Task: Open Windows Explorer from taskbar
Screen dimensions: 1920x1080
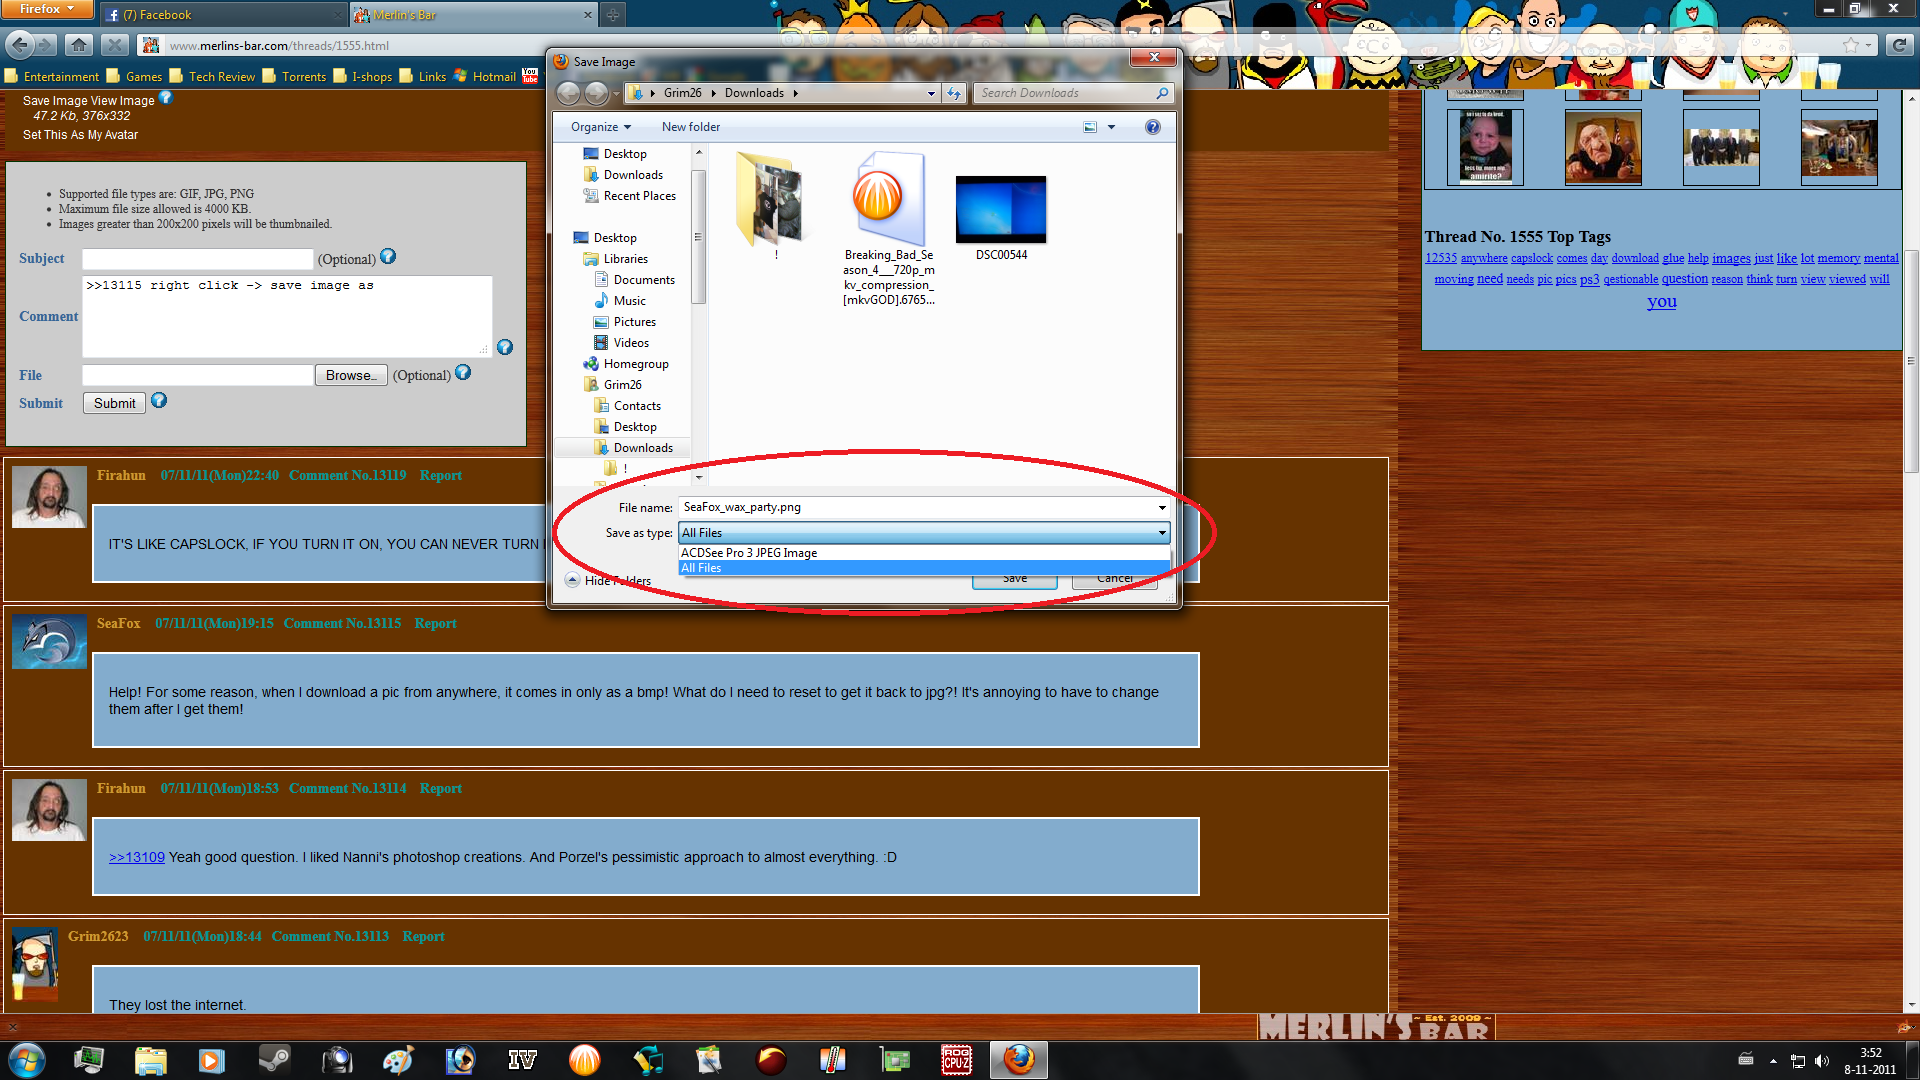Action: 150,1059
